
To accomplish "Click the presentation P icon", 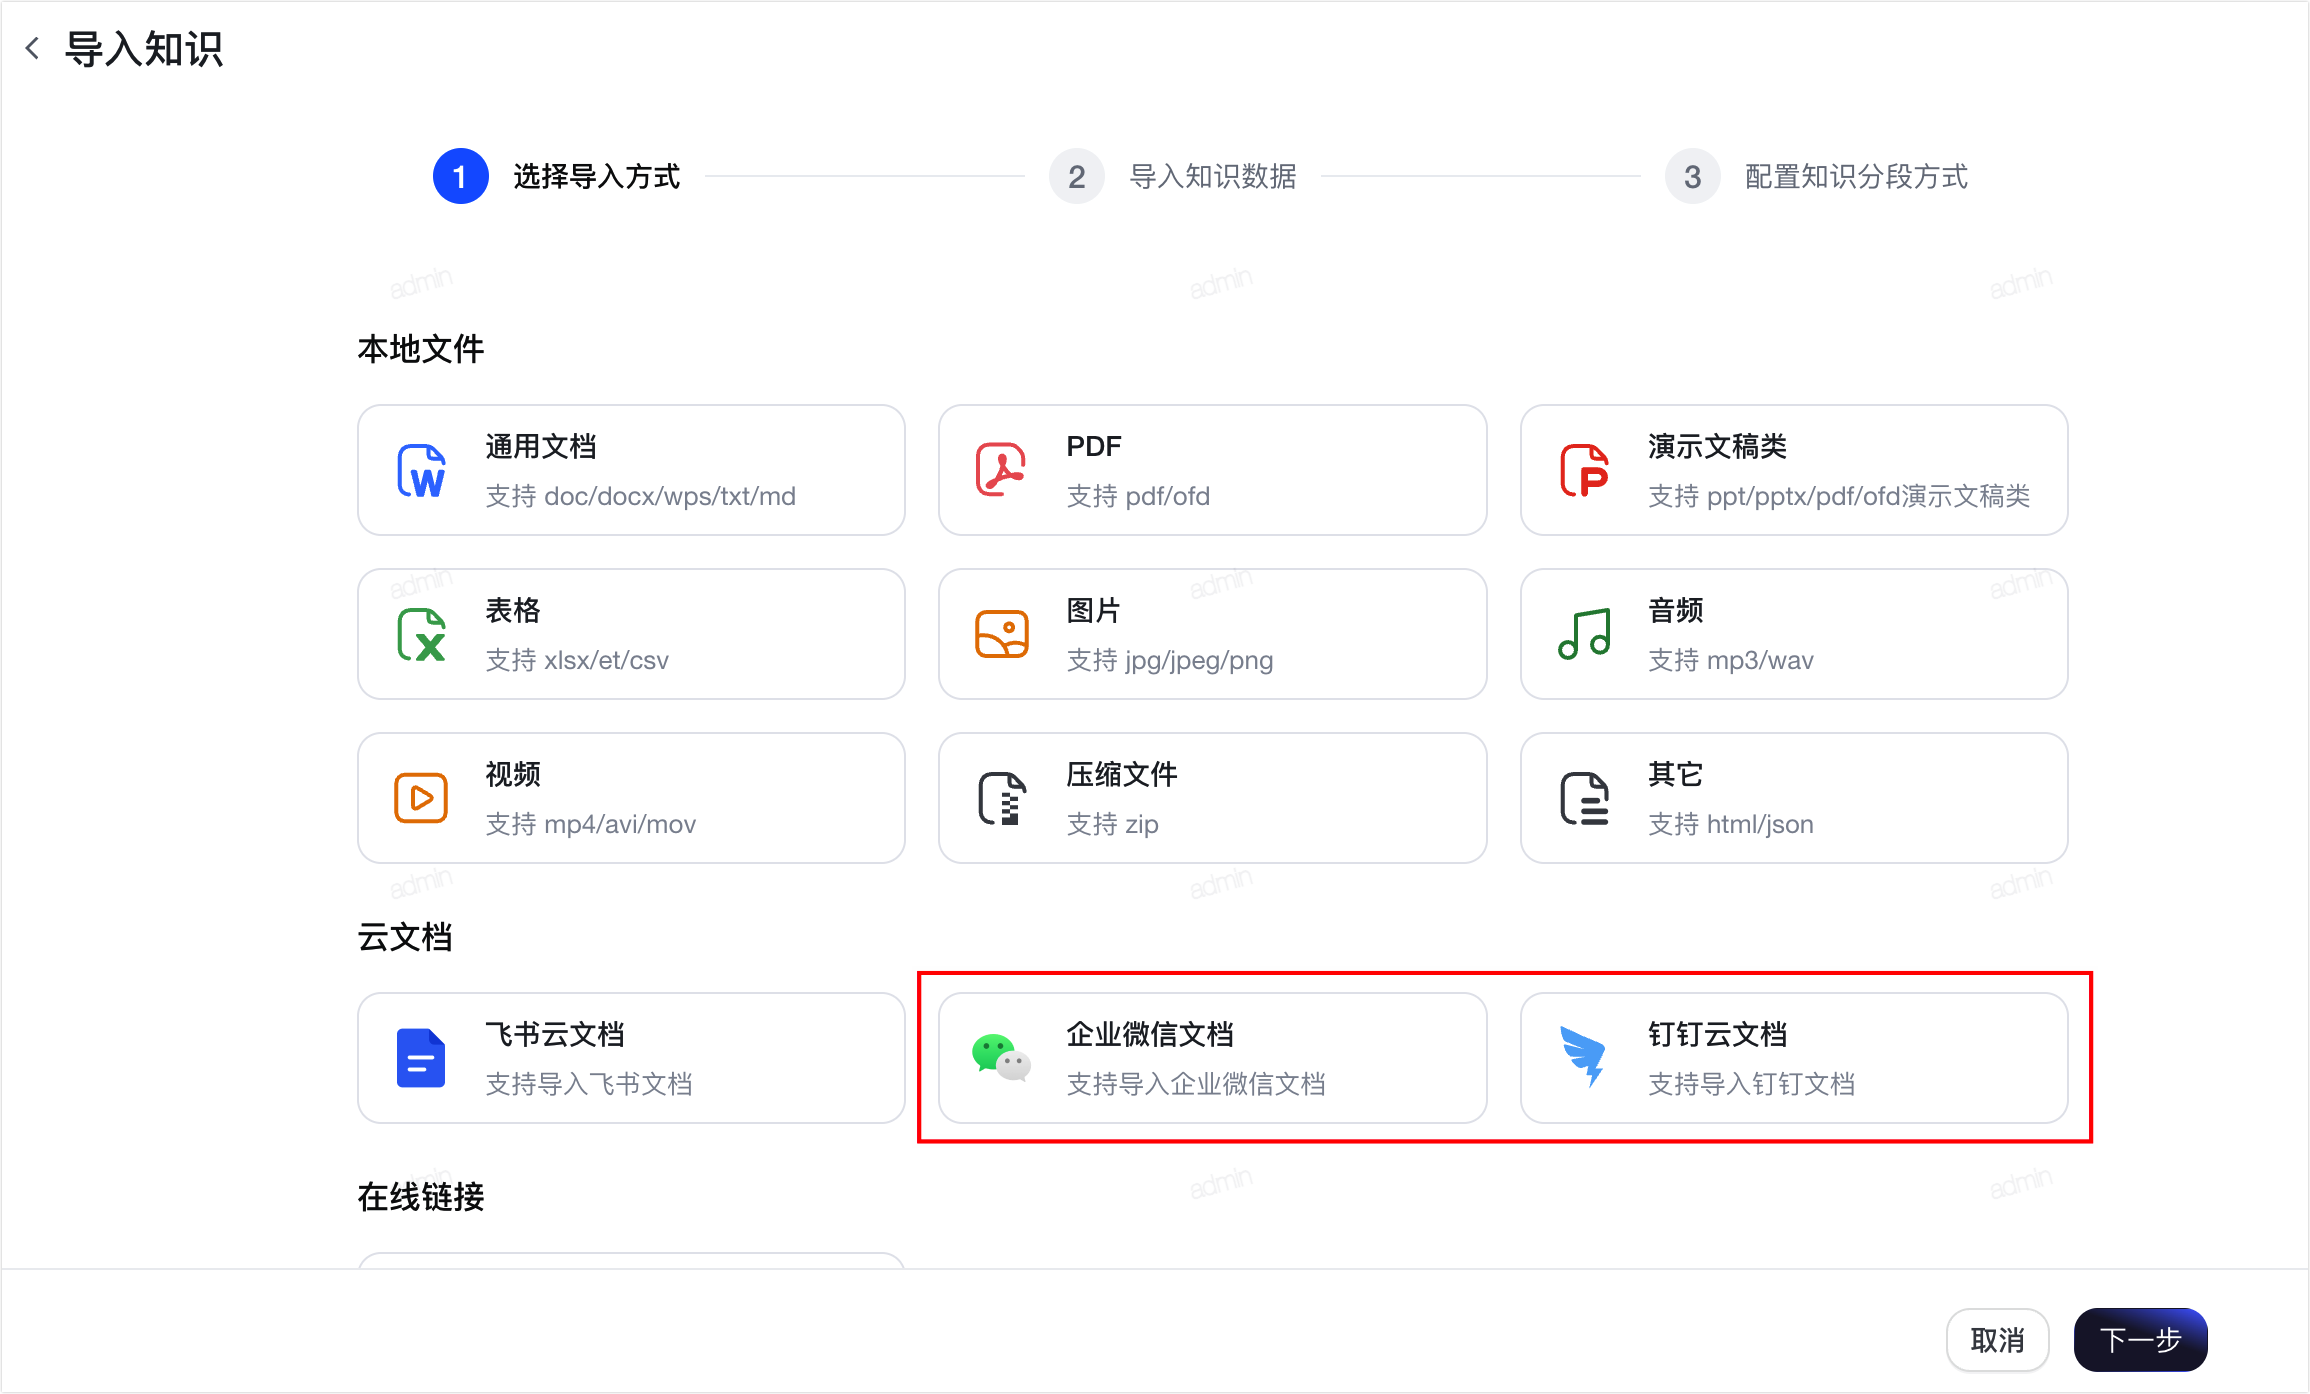I will [1585, 471].
